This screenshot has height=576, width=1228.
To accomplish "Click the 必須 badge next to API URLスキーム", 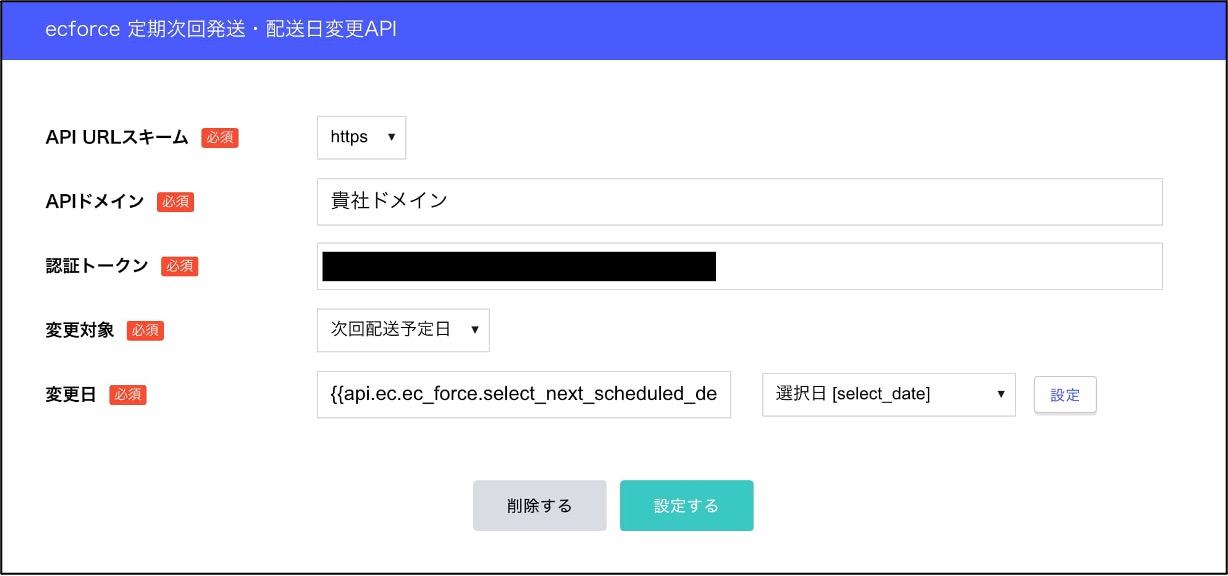I will [x=220, y=138].
